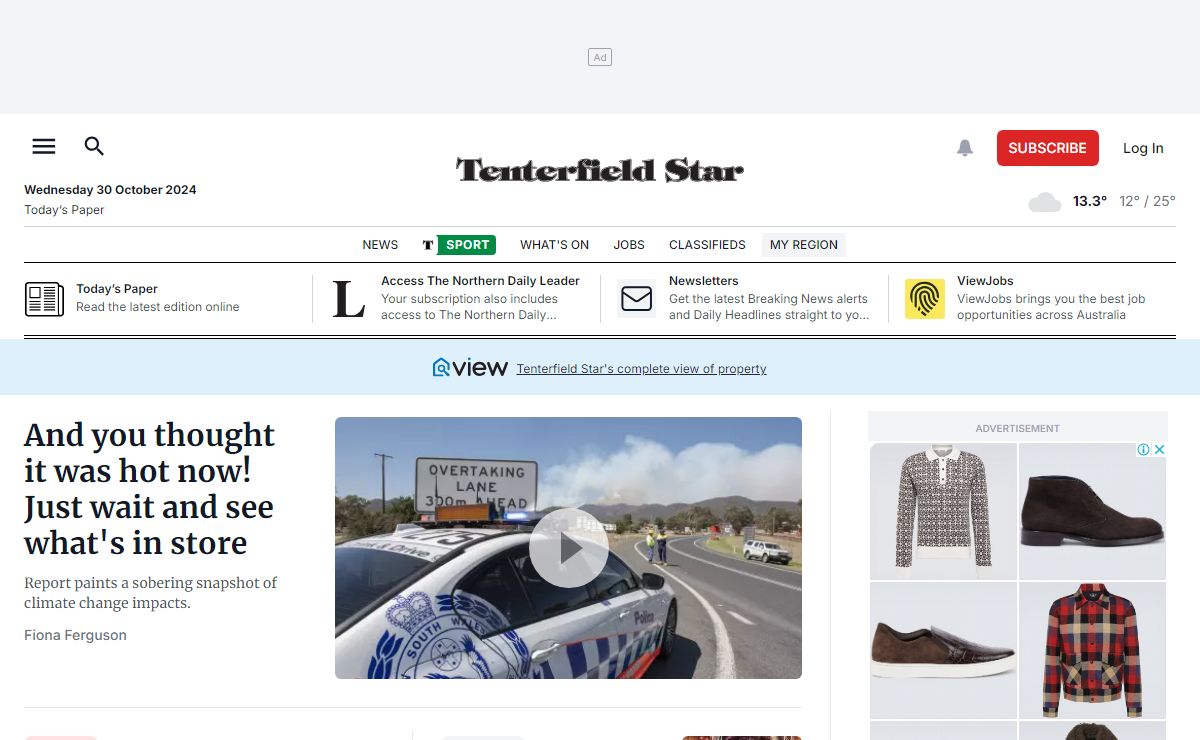
Task: Click the ad info icon
Action: 1144,450
